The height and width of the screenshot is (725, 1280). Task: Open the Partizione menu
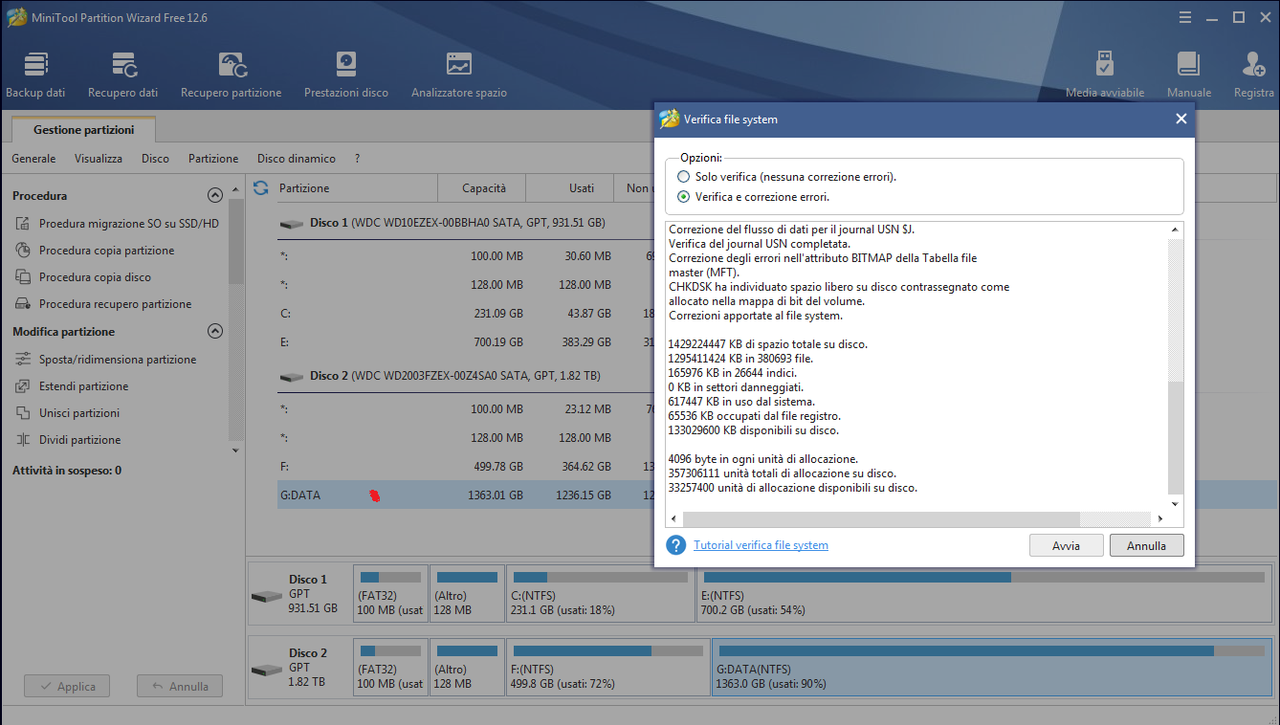click(x=213, y=159)
